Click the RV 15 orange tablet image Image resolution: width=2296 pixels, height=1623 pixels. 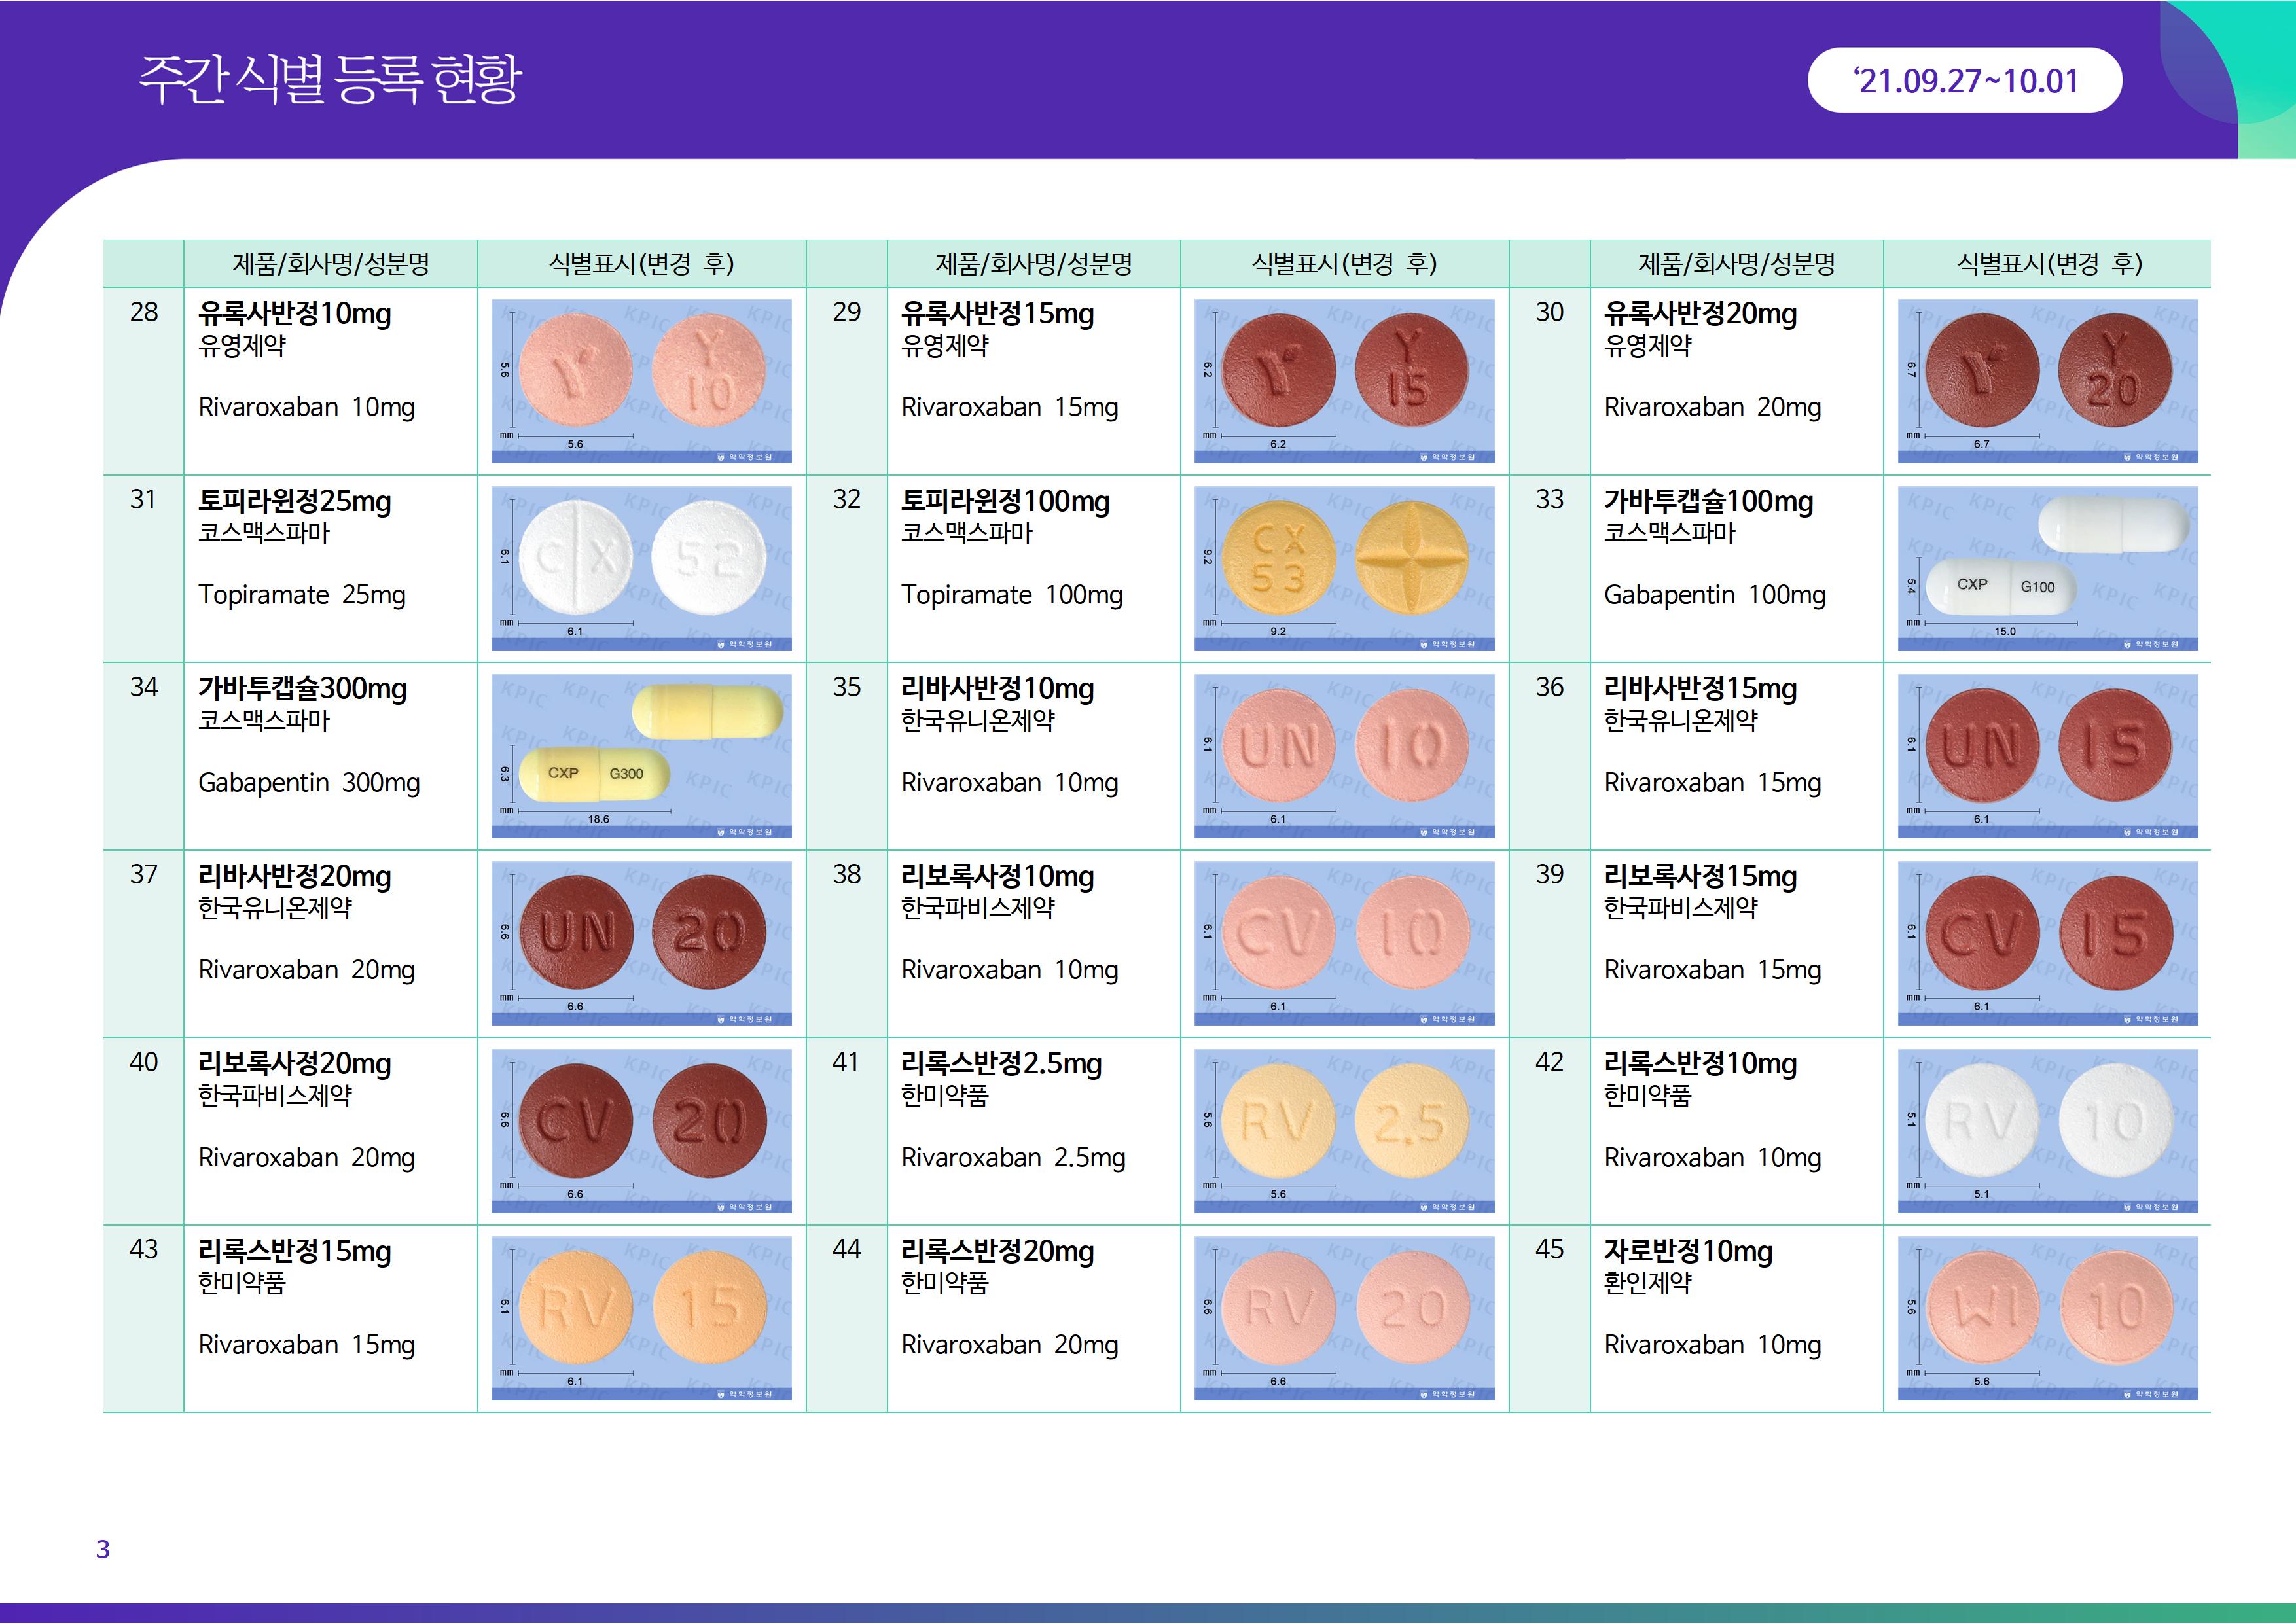[641, 1318]
